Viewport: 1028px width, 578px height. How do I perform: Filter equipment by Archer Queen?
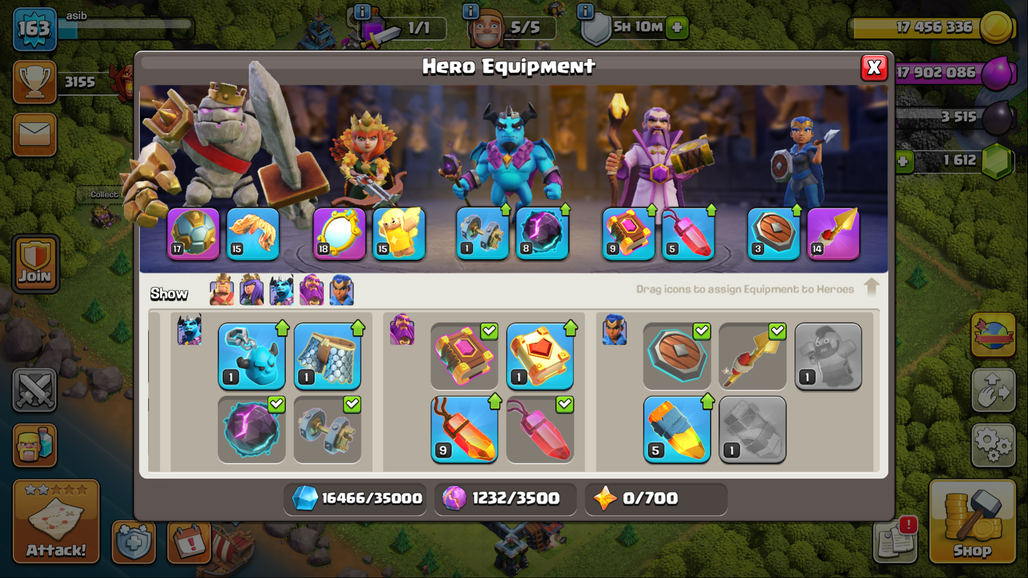[x=251, y=290]
